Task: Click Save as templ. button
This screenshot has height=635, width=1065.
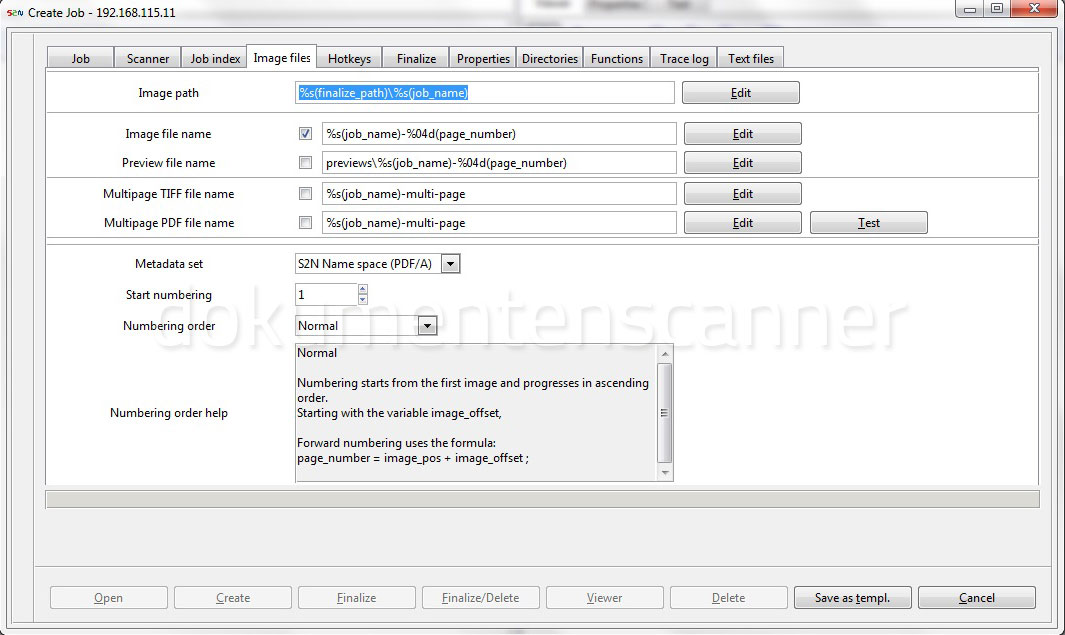Action: click(x=852, y=598)
